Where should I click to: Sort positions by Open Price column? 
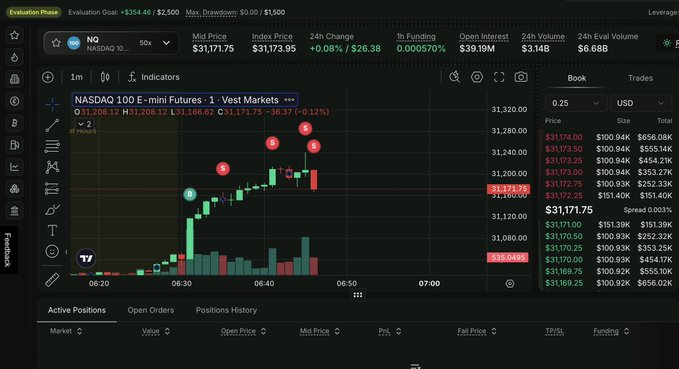243,331
